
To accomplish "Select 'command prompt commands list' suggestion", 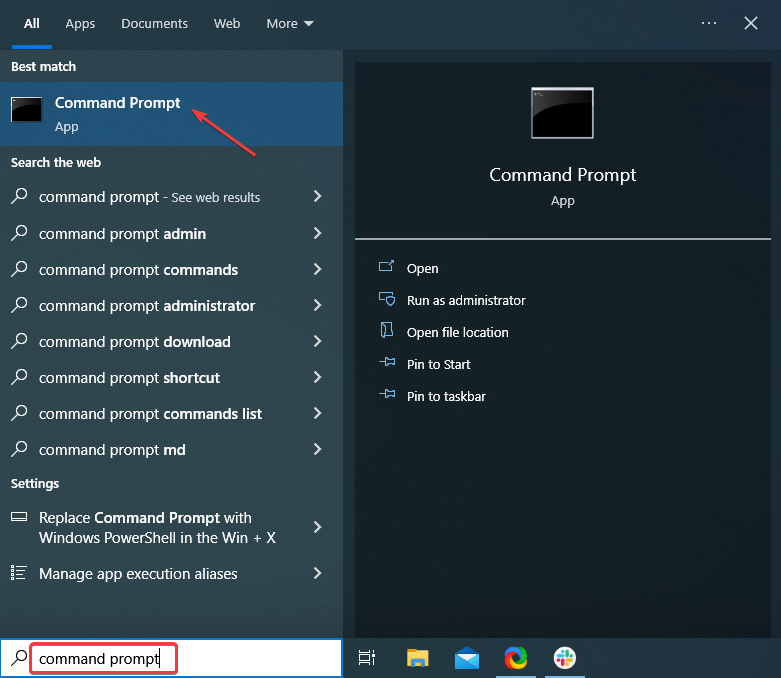I will 171,413.
